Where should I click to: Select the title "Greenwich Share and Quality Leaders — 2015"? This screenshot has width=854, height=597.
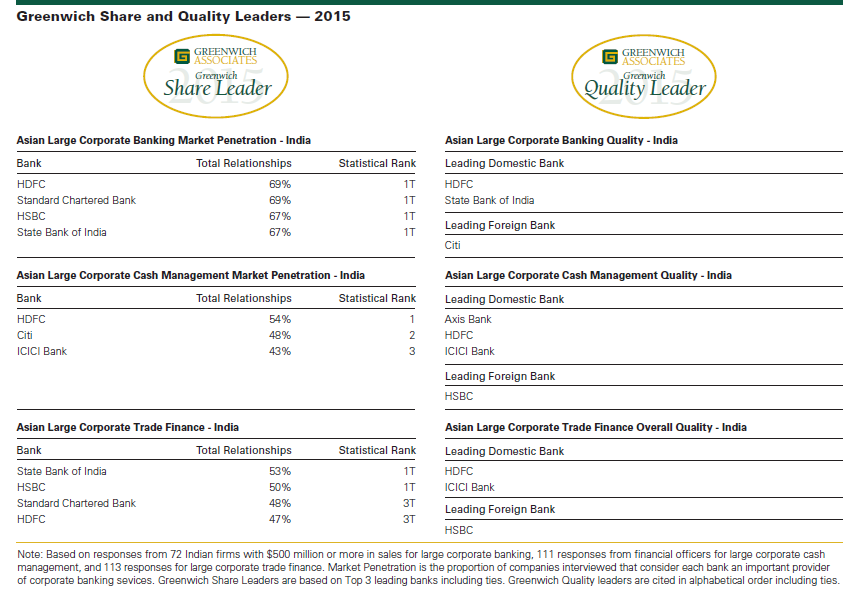[184, 16]
